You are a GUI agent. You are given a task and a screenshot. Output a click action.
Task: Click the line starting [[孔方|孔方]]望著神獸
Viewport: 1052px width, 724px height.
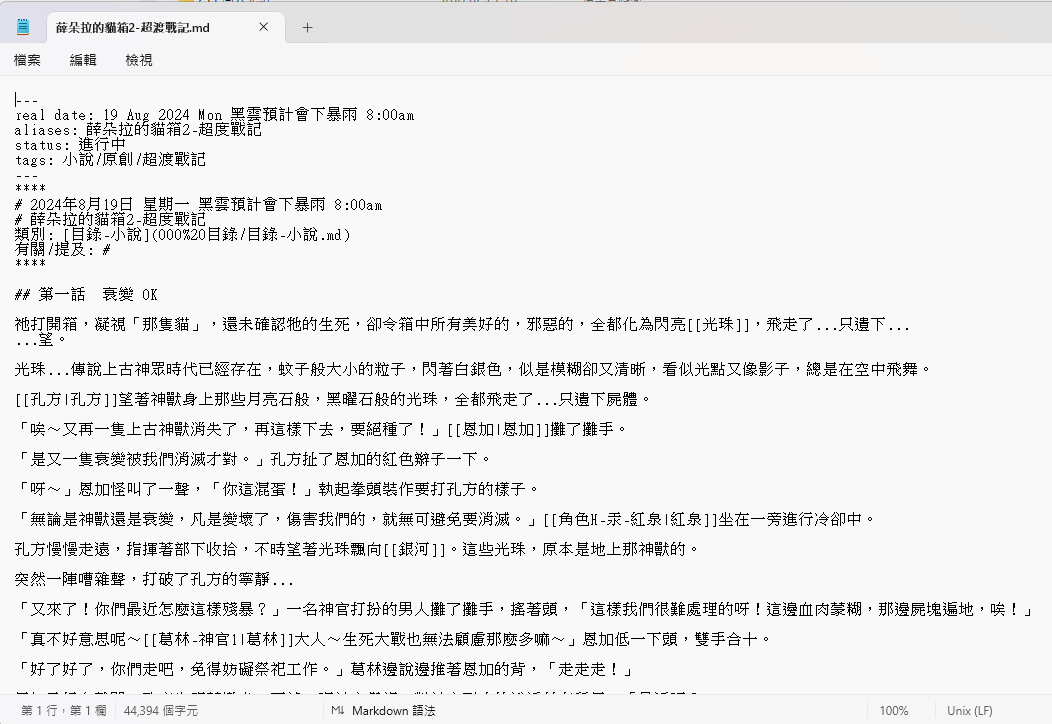click(x=333, y=399)
